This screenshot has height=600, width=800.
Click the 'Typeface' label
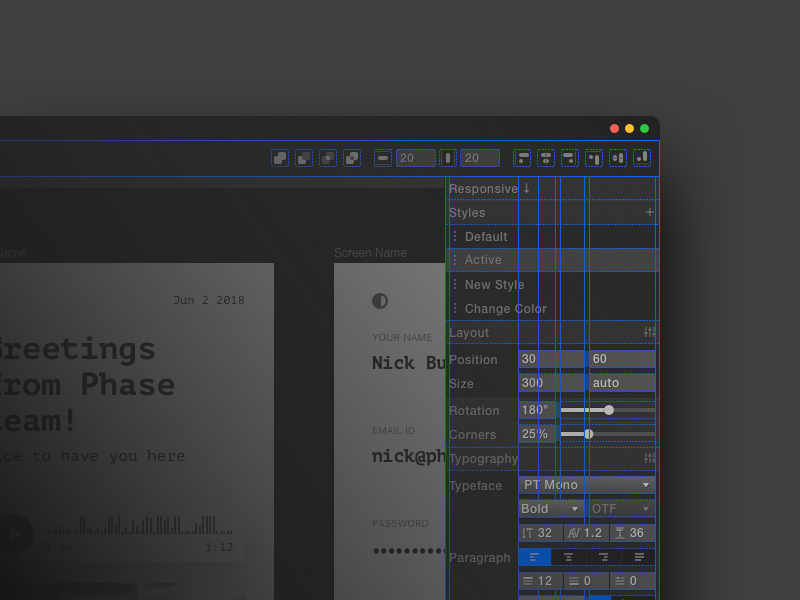point(476,486)
